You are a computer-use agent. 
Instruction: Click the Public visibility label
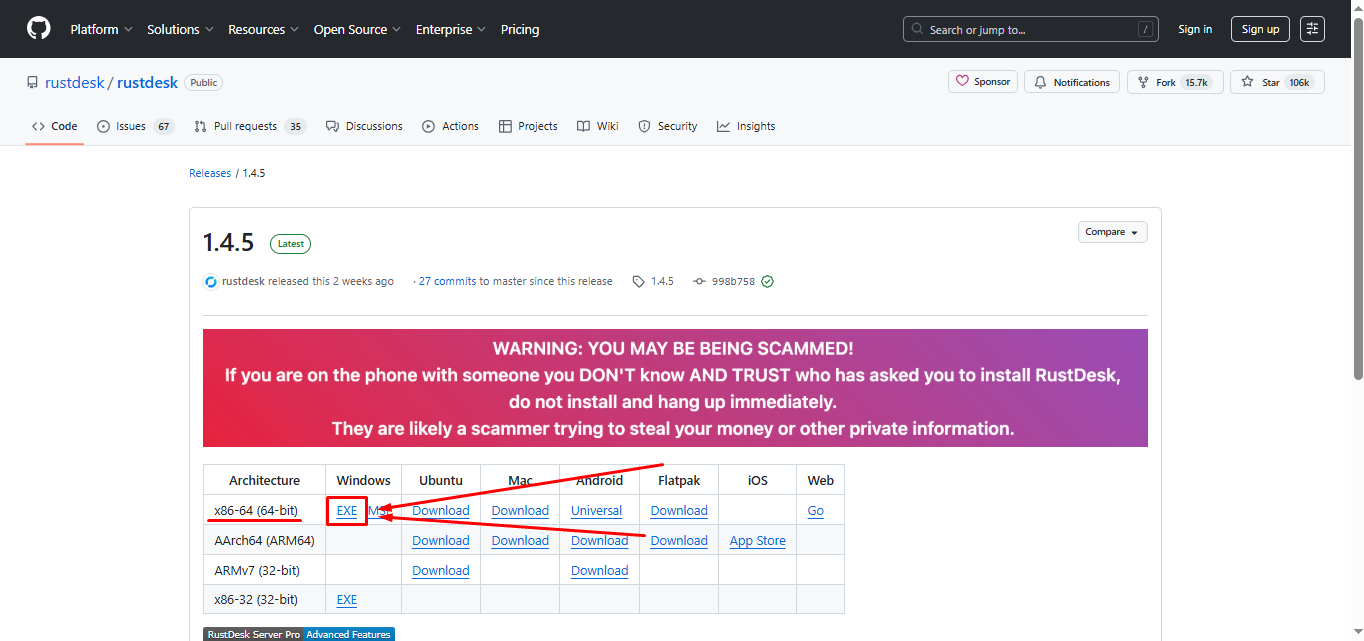[x=204, y=83]
